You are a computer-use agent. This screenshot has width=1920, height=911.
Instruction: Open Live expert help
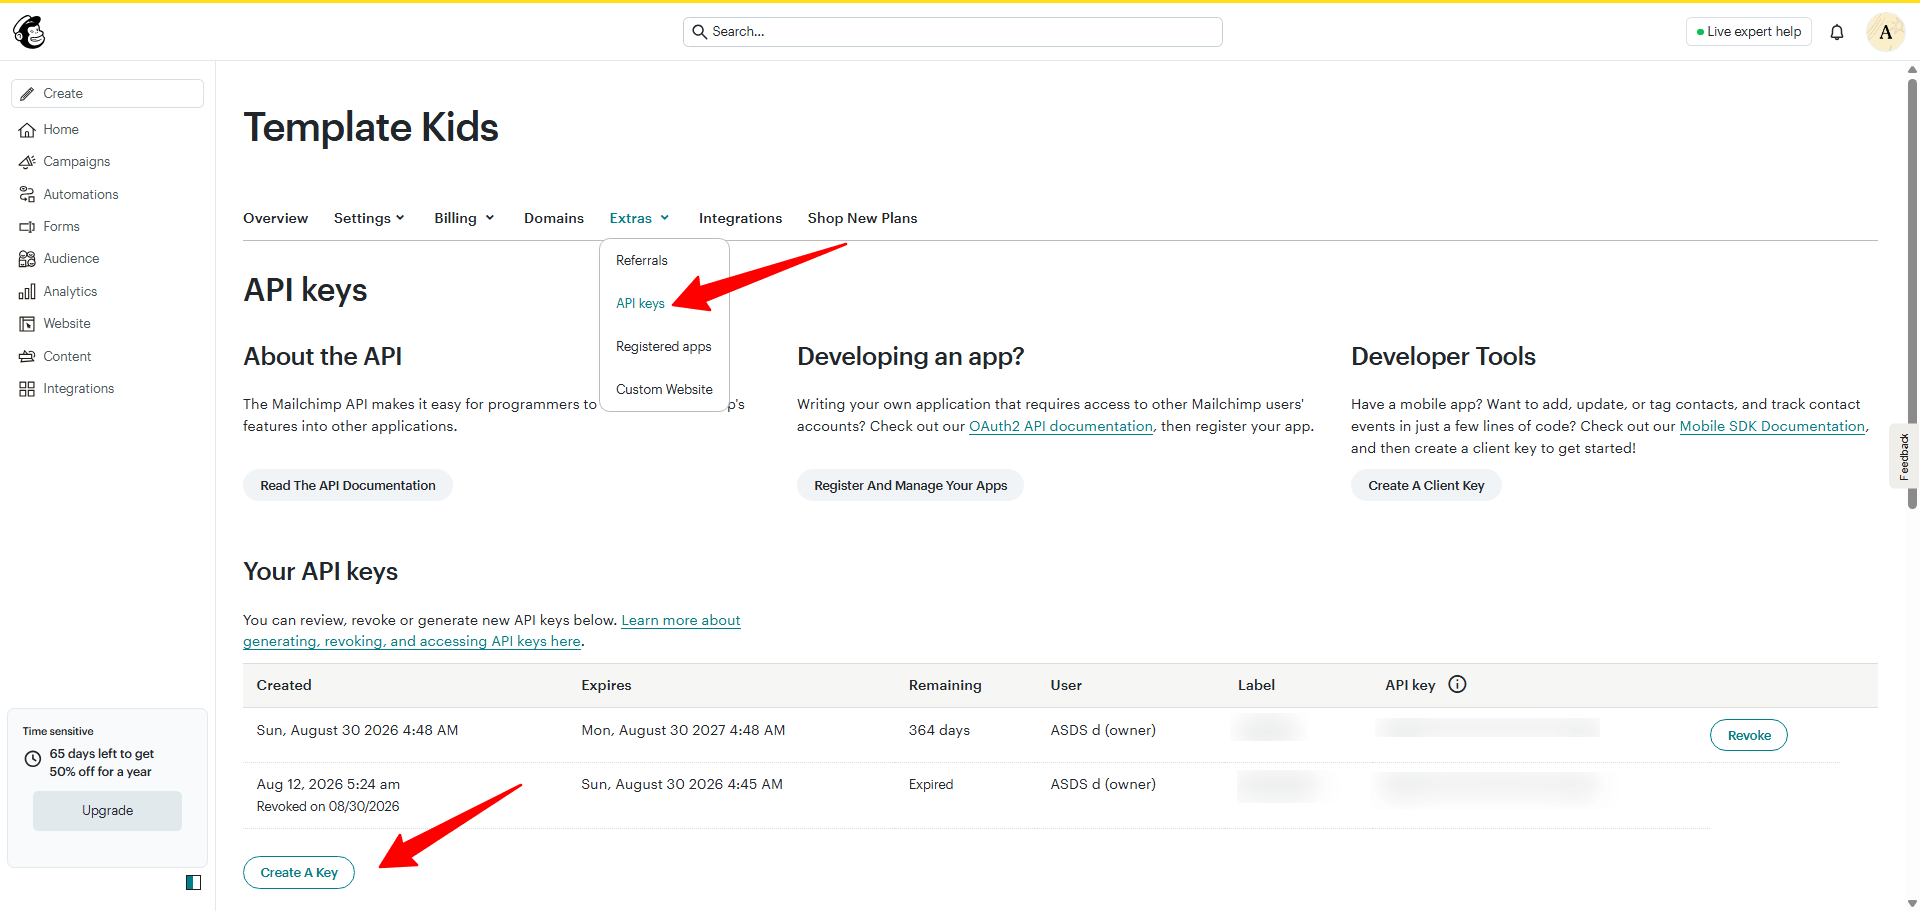click(x=1748, y=32)
